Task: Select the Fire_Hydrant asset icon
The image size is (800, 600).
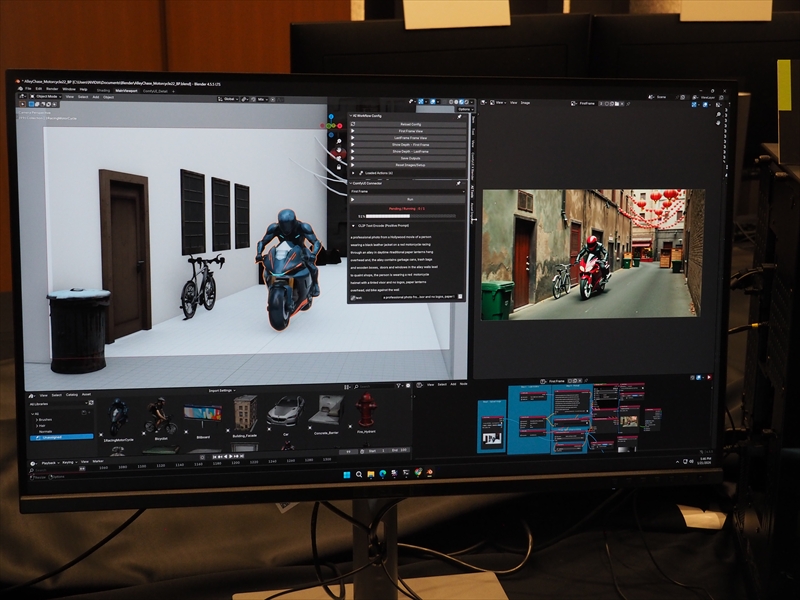Action: point(367,410)
